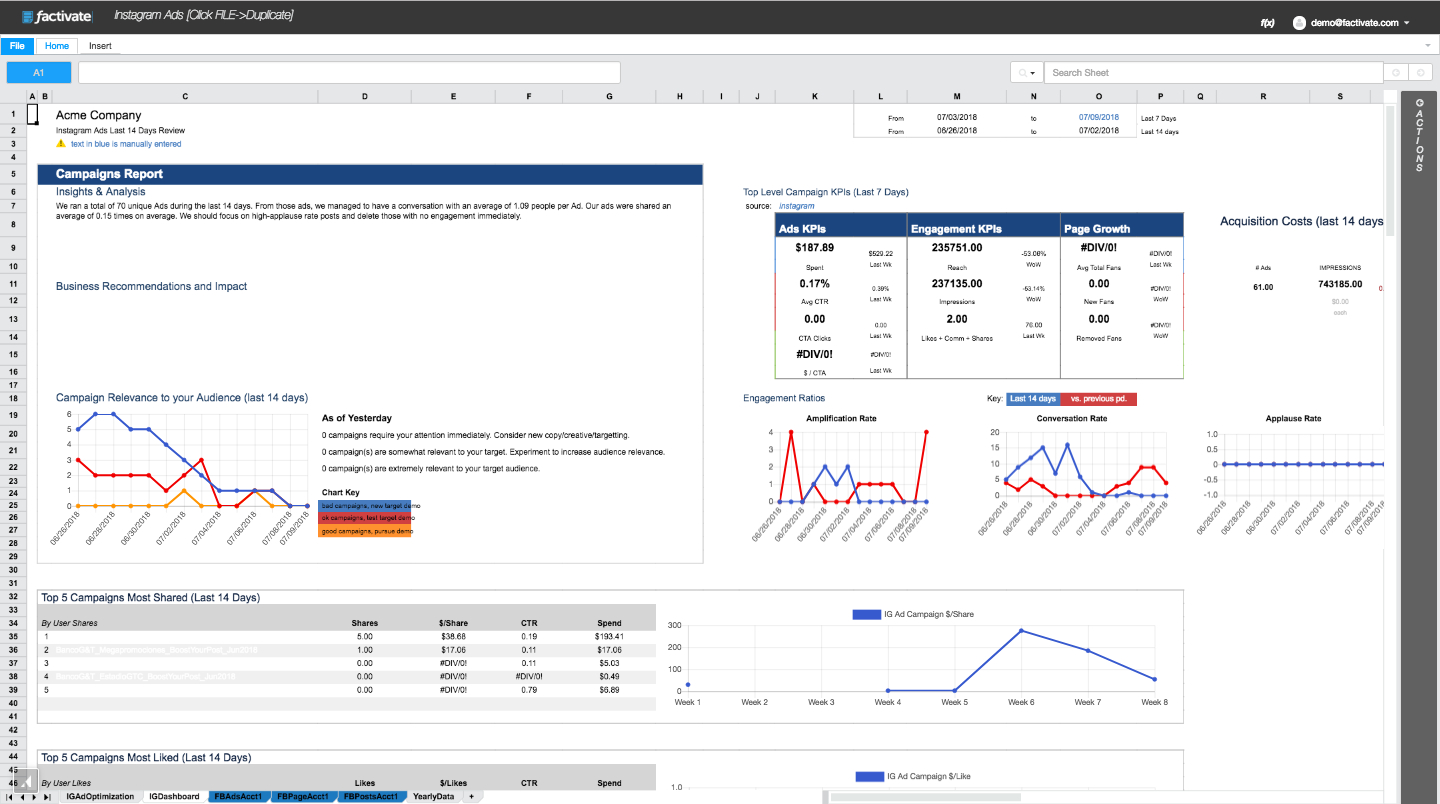Jump to first sheet tab arrow
This screenshot has height=804, width=1440.
(11, 797)
